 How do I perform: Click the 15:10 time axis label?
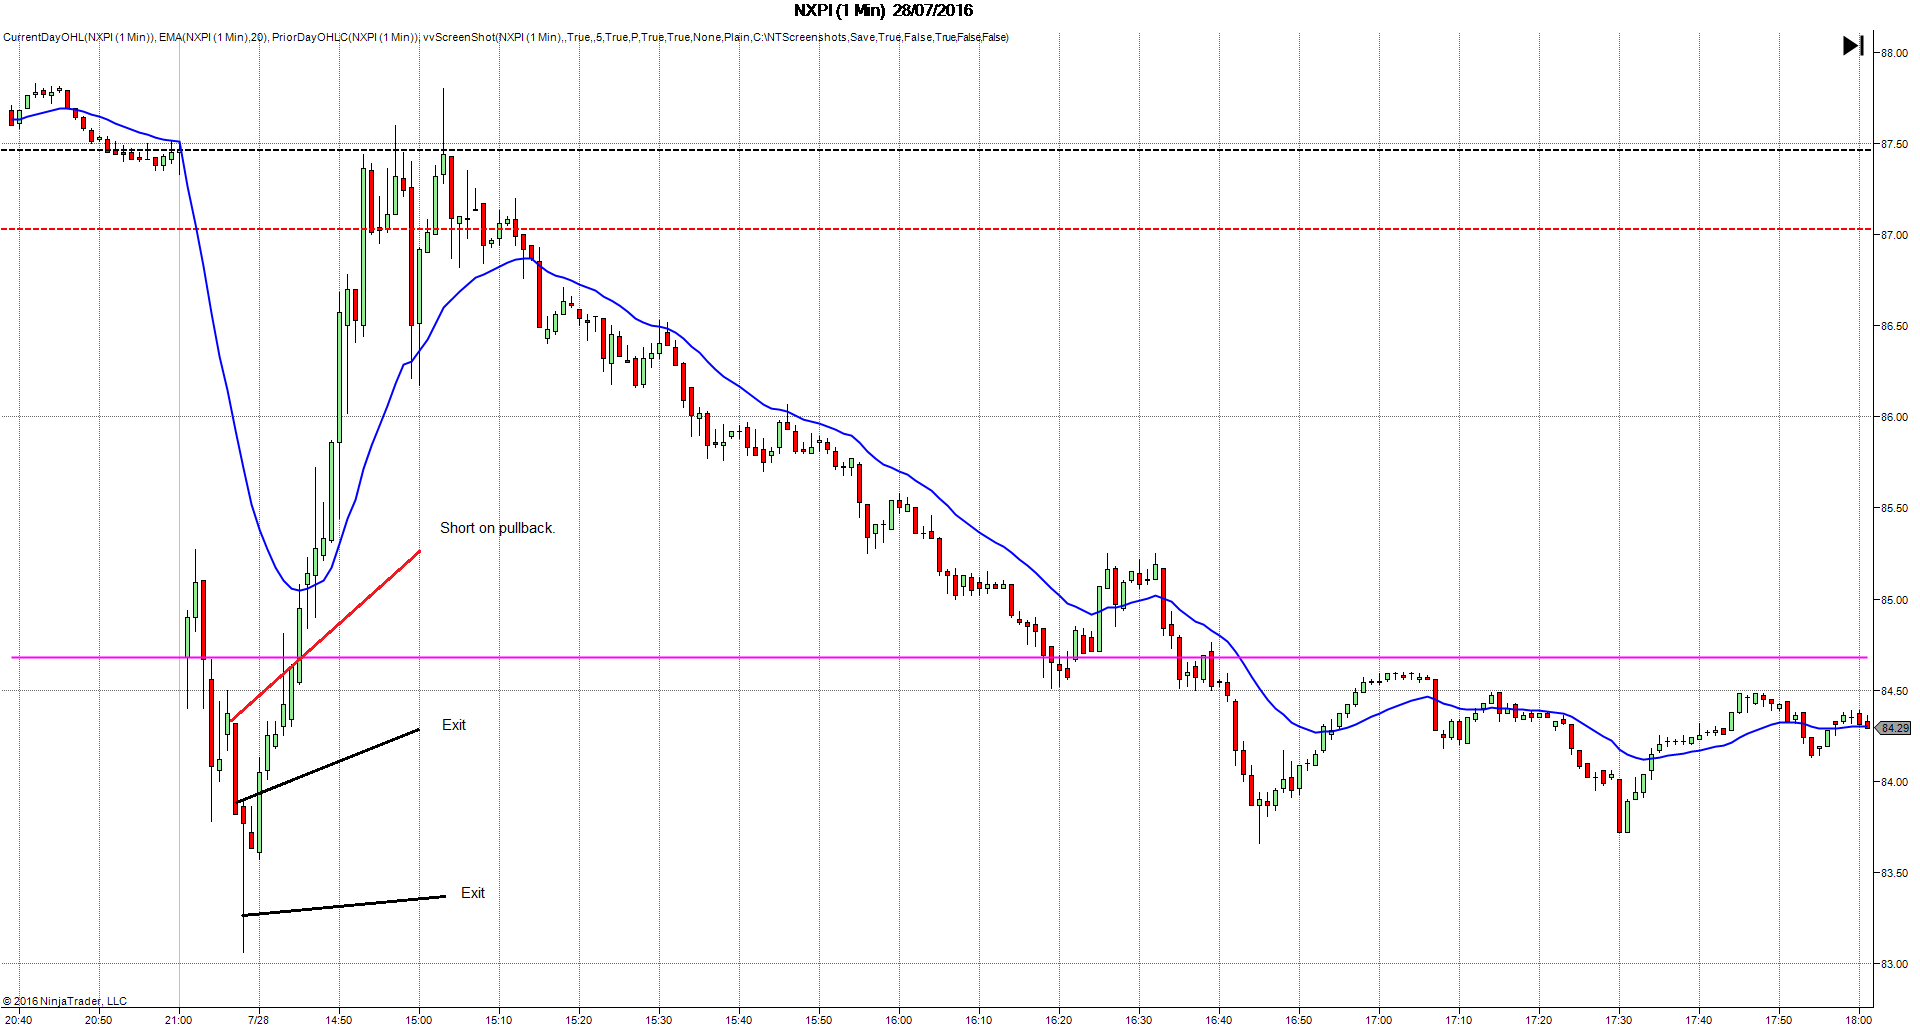click(498, 1020)
